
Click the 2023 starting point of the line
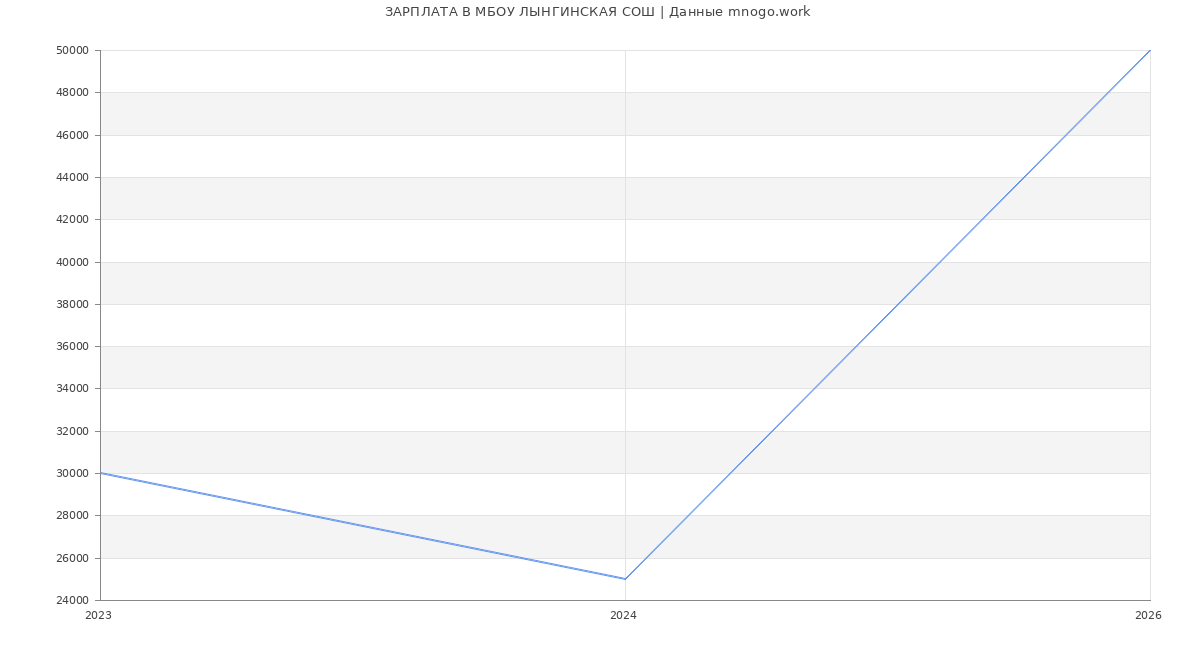(101, 473)
